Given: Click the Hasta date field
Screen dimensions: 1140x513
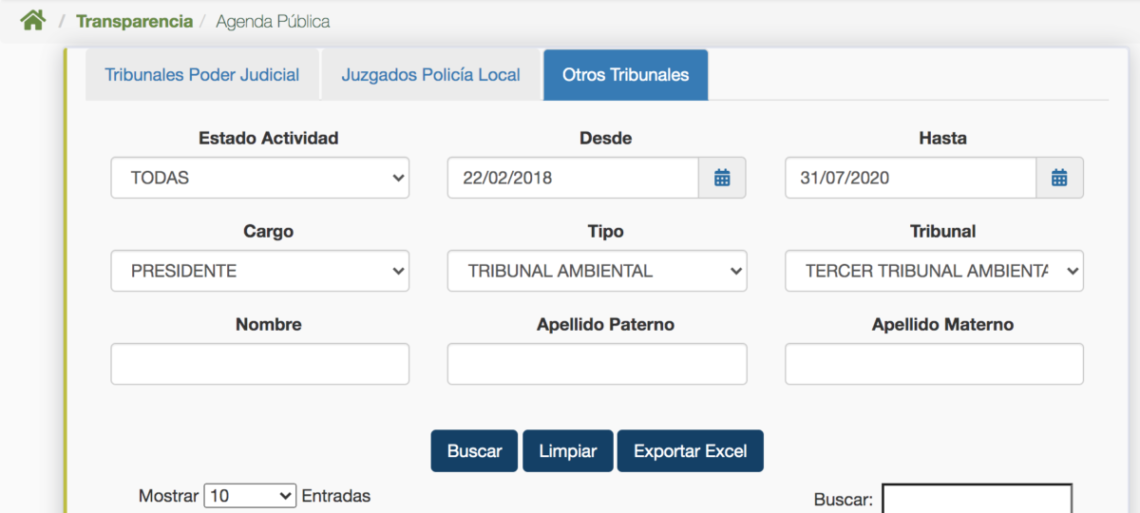Looking at the screenshot, I should (x=910, y=178).
